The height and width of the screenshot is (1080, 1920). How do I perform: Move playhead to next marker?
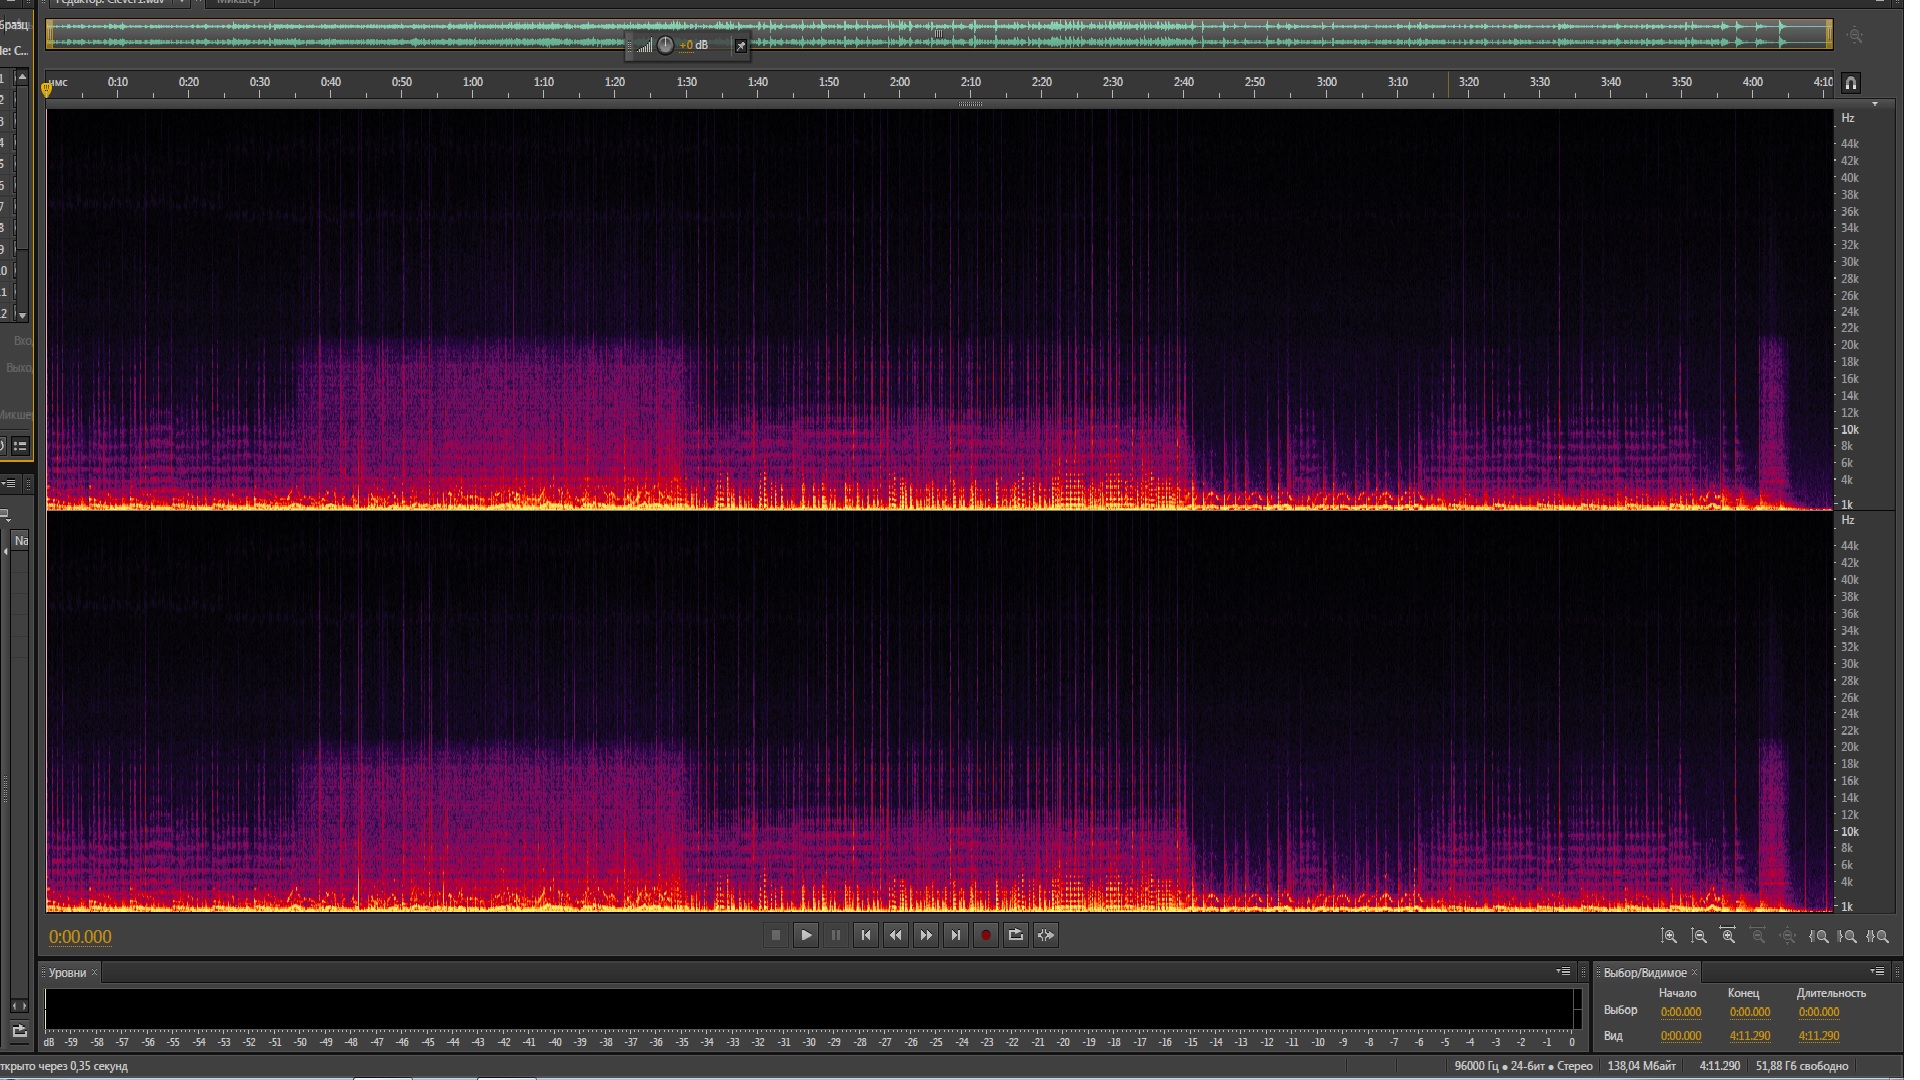click(x=956, y=935)
